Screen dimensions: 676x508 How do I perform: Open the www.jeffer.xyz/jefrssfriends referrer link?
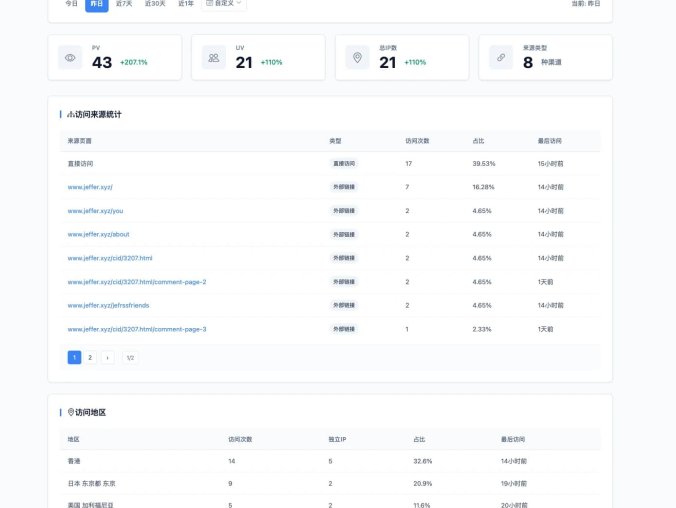108,305
